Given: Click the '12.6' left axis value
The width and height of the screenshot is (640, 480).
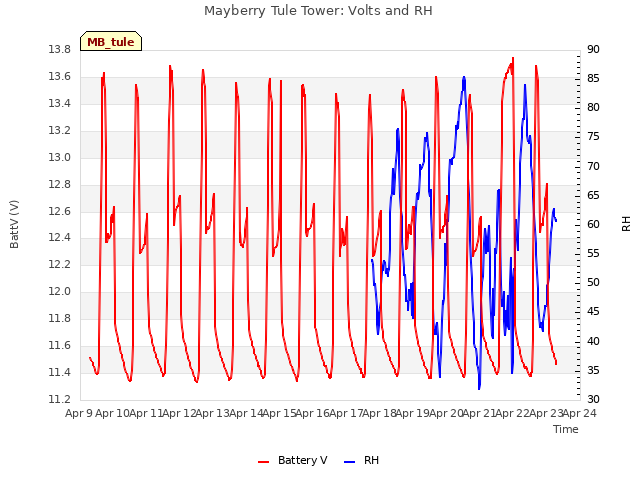Looking at the screenshot, I should tap(60, 211).
